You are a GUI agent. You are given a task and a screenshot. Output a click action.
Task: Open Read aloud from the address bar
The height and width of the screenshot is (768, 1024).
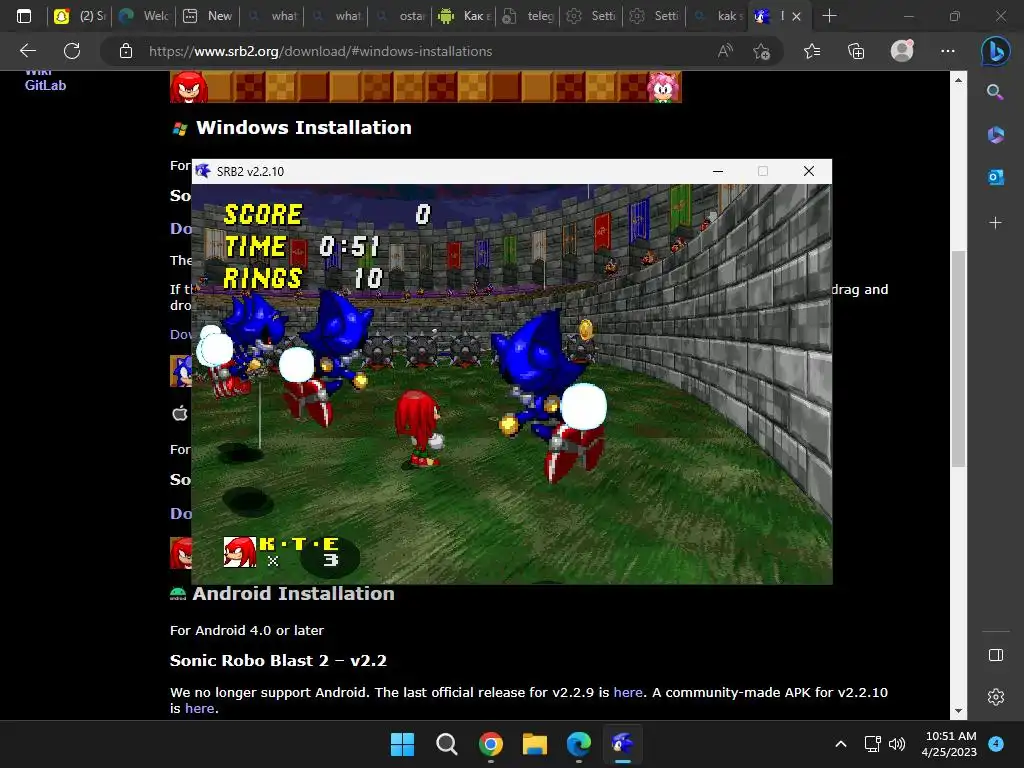725,51
